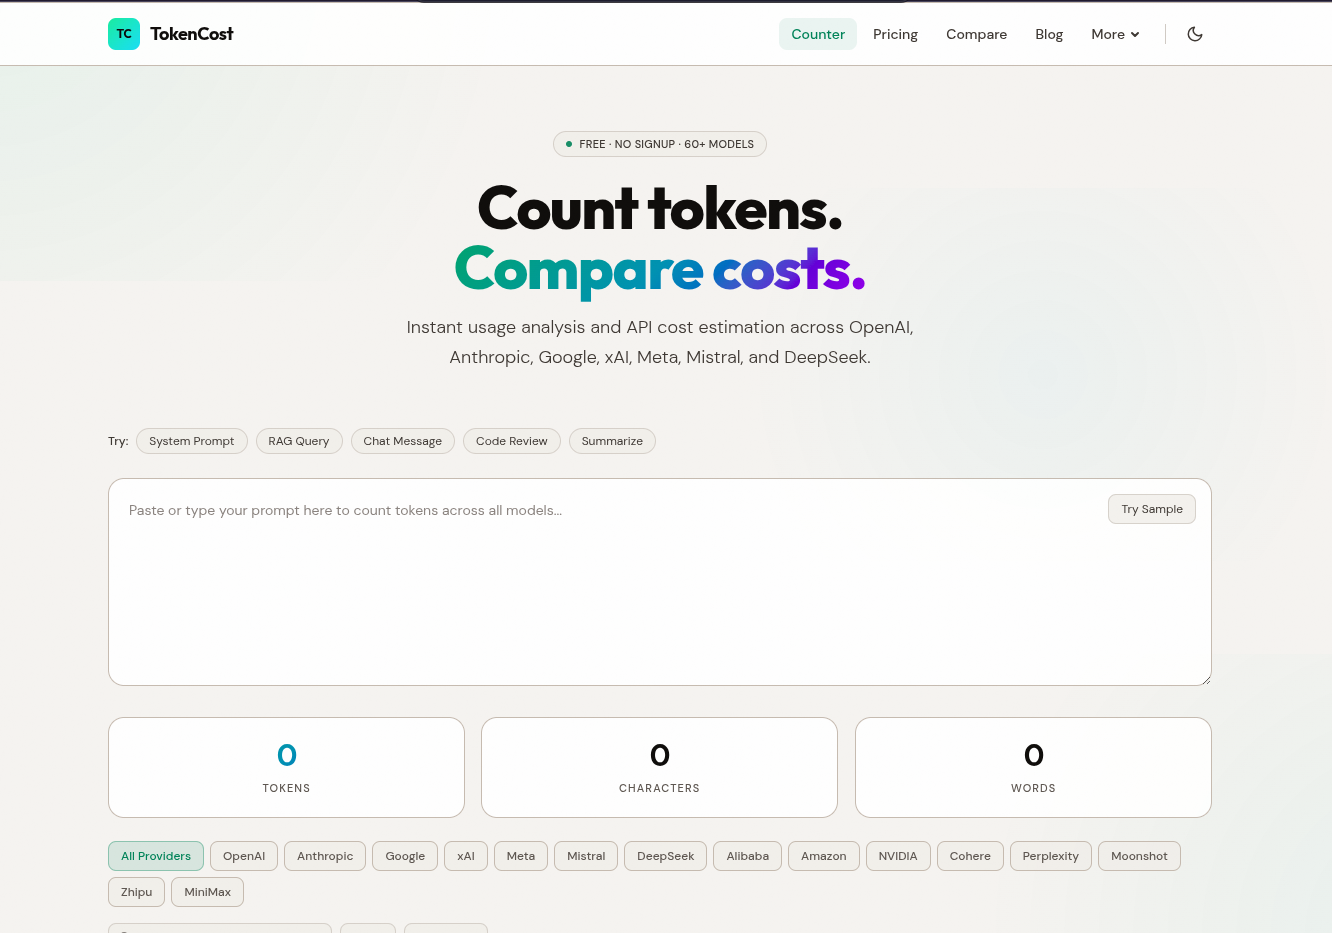The height and width of the screenshot is (933, 1332).
Task: Open the Compare page
Action: pyautogui.click(x=976, y=33)
